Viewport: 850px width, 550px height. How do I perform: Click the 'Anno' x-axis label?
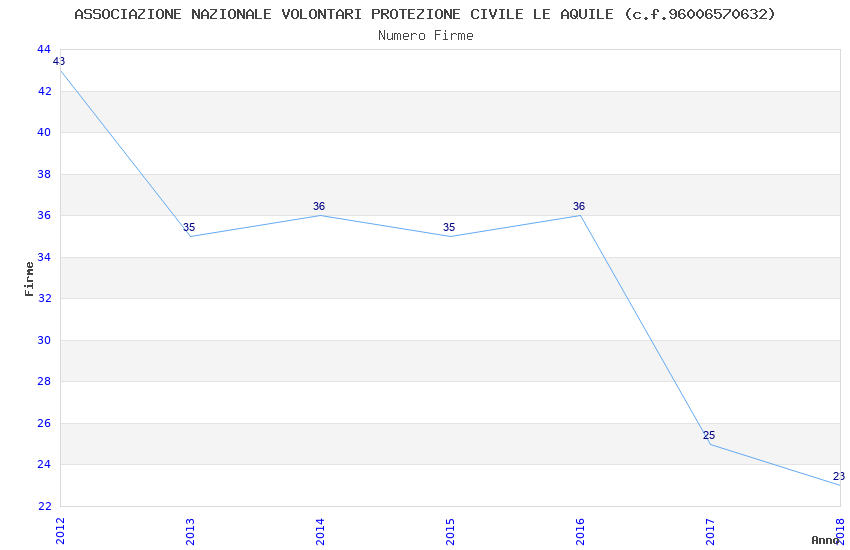click(825, 540)
